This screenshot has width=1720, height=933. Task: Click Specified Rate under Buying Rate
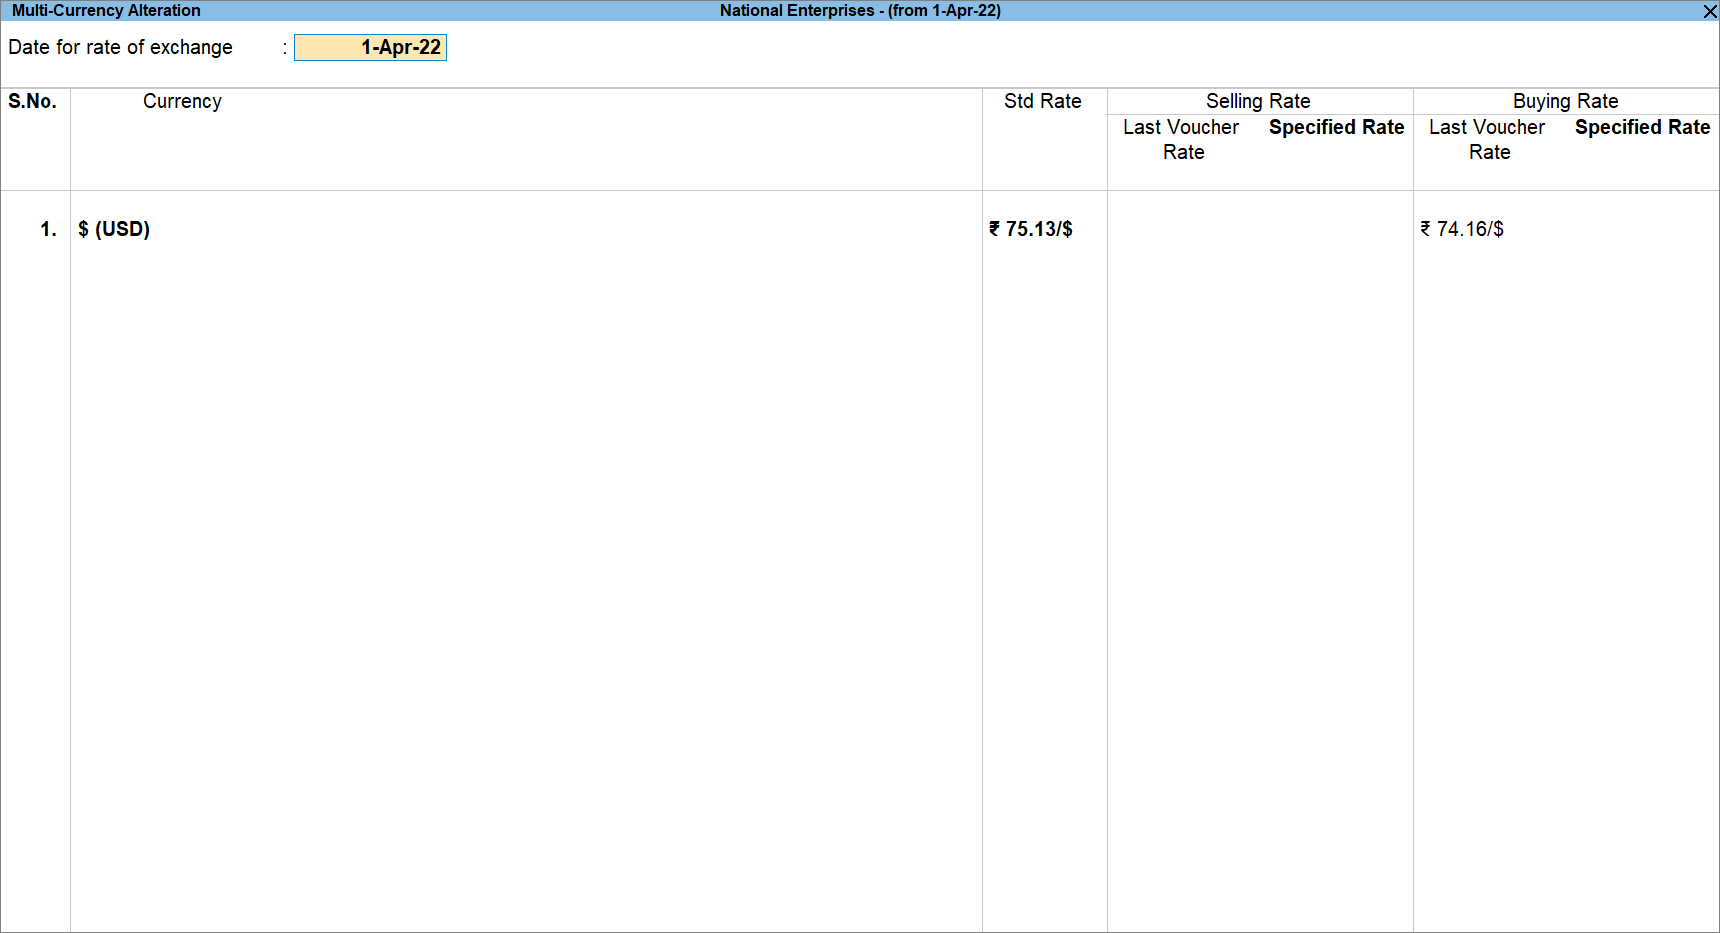click(1642, 127)
